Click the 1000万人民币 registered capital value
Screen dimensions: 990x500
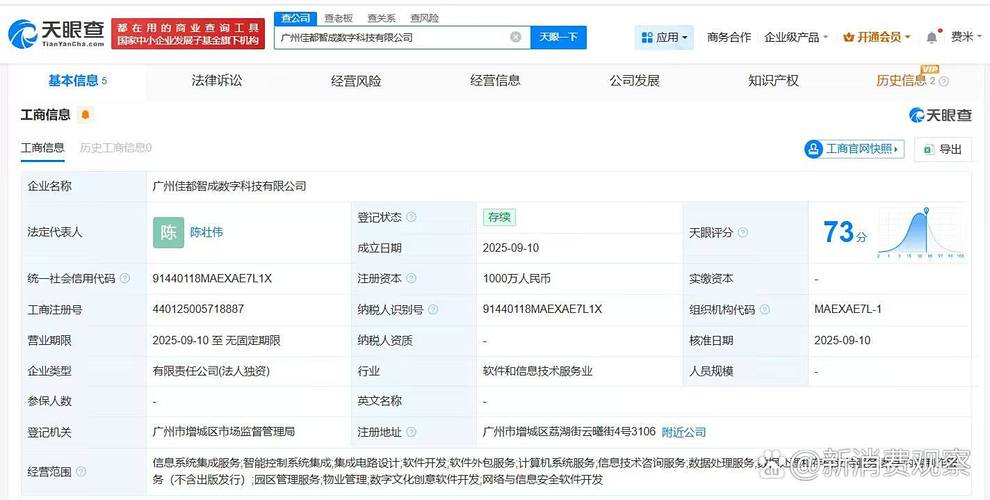[x=516, y=278]
